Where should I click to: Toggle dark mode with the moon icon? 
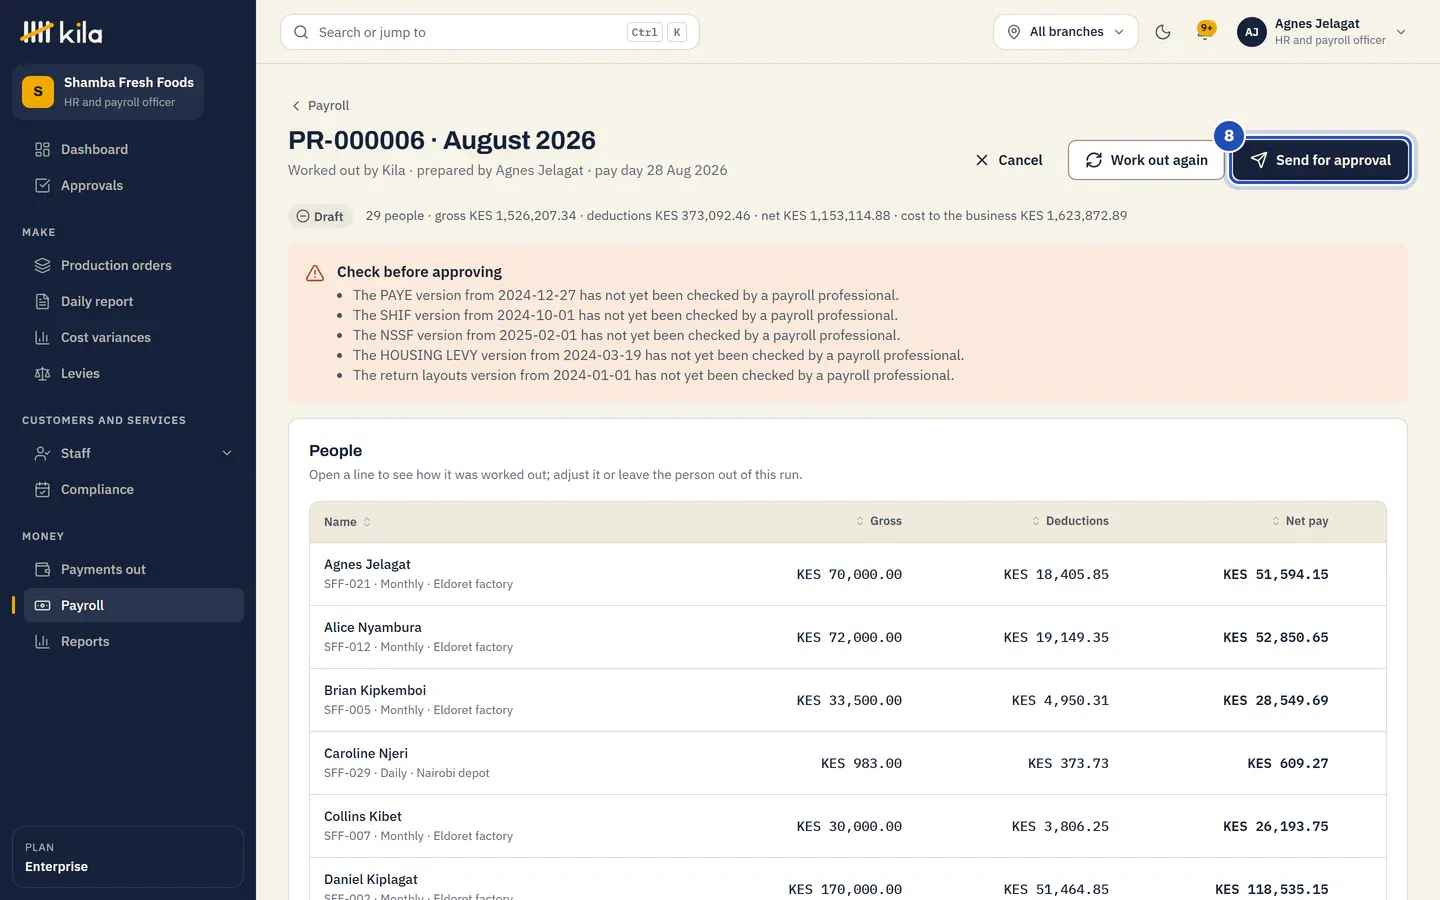[x=1163, y=32]
